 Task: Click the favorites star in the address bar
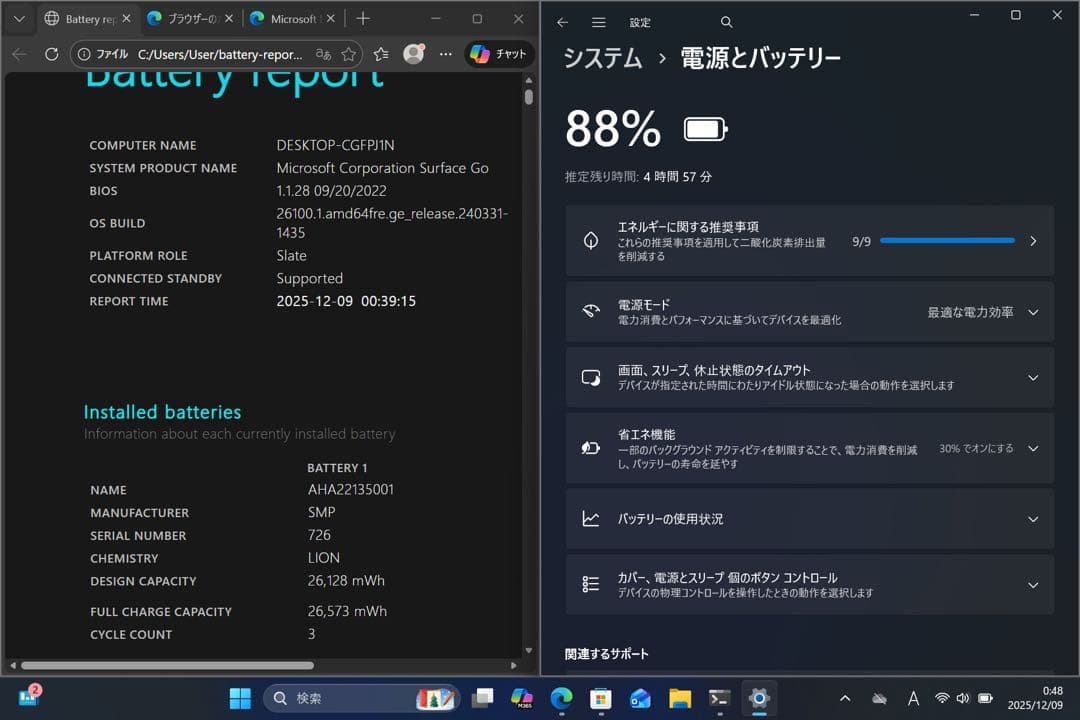click(347, 54)
